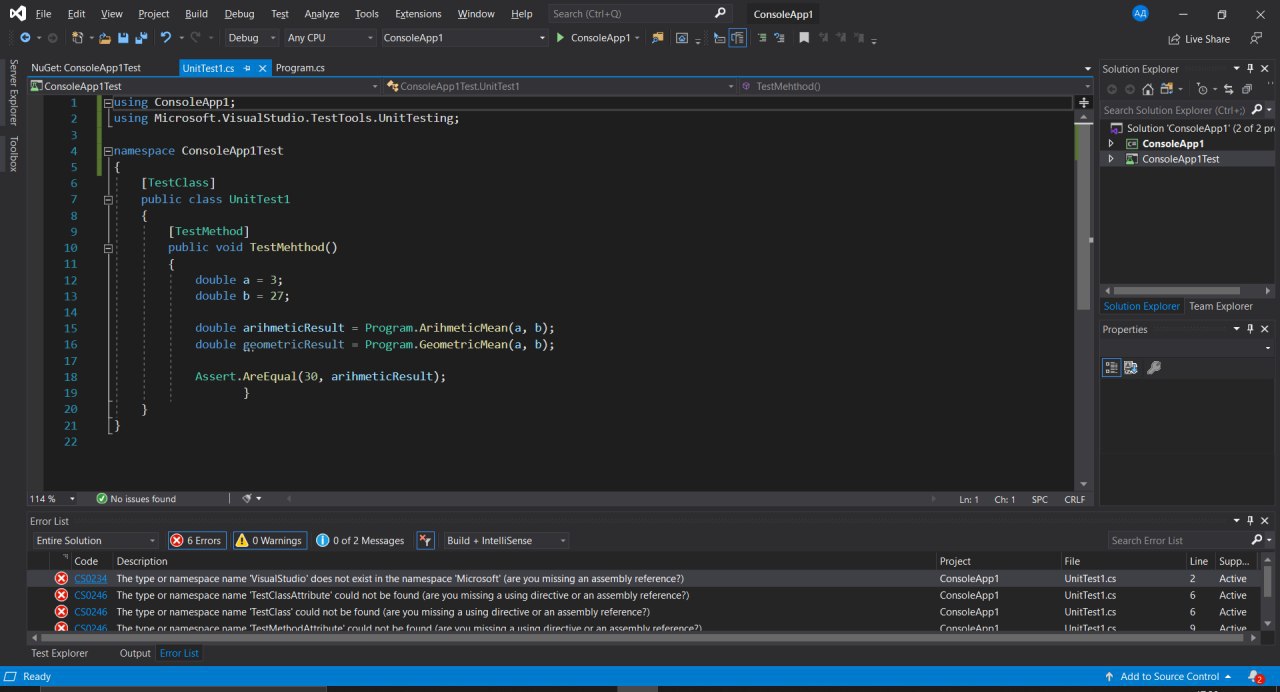This screenshot has height=692, width=1280.
Task: Toggle Auto Hide pin on Solution Explorer
Action: click(1250, 68)
